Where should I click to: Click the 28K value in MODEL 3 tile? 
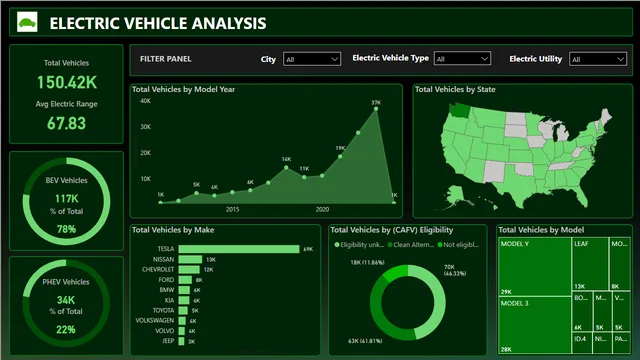click(x=506, y=349)
